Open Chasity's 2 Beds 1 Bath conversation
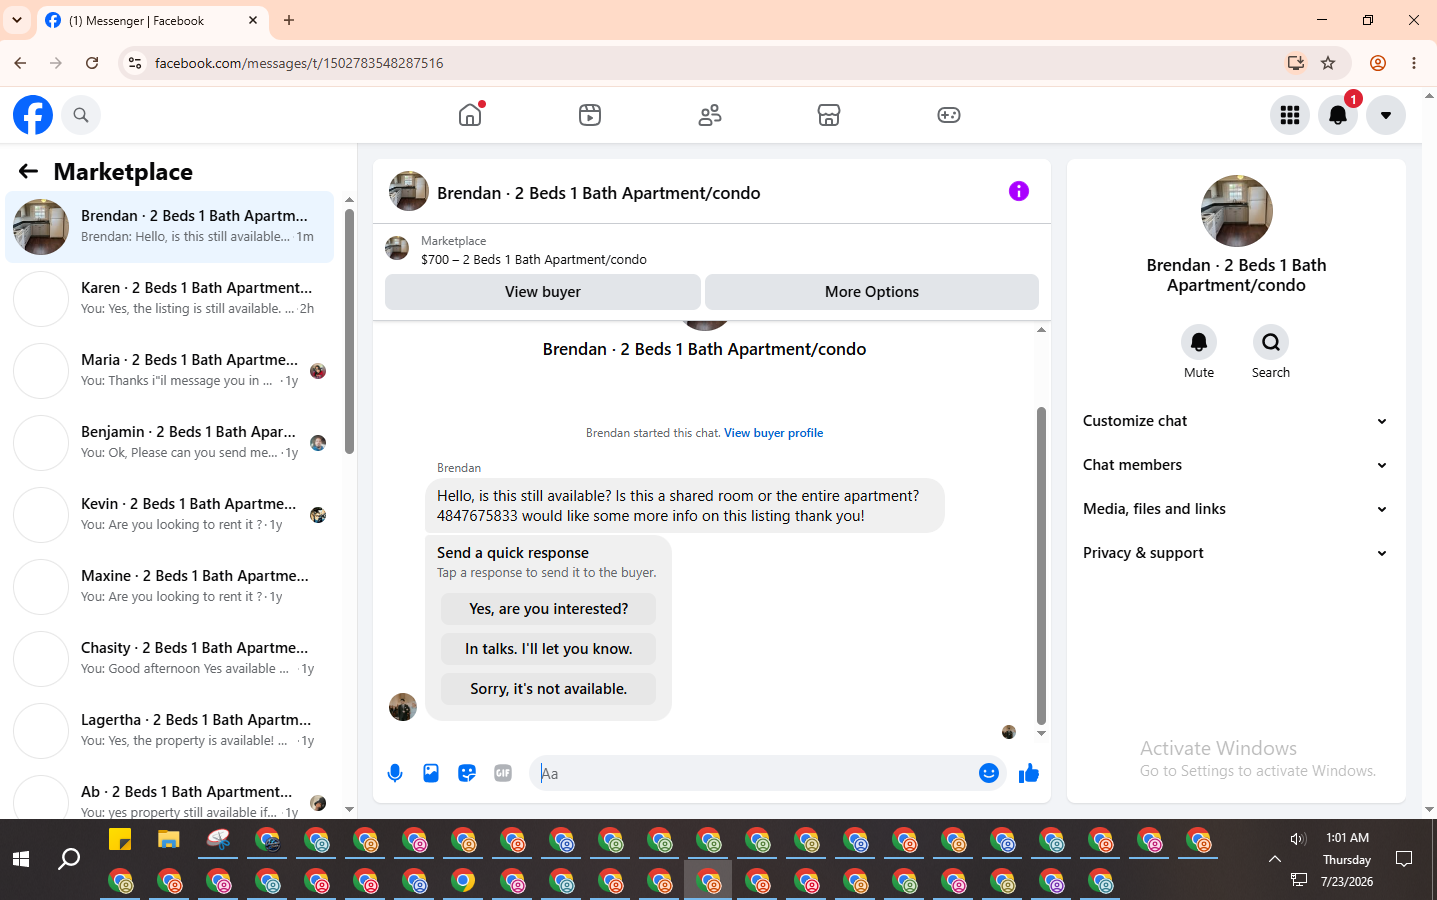The width and height of the screenshot is (1437, 900). click(x=170, y=659)
